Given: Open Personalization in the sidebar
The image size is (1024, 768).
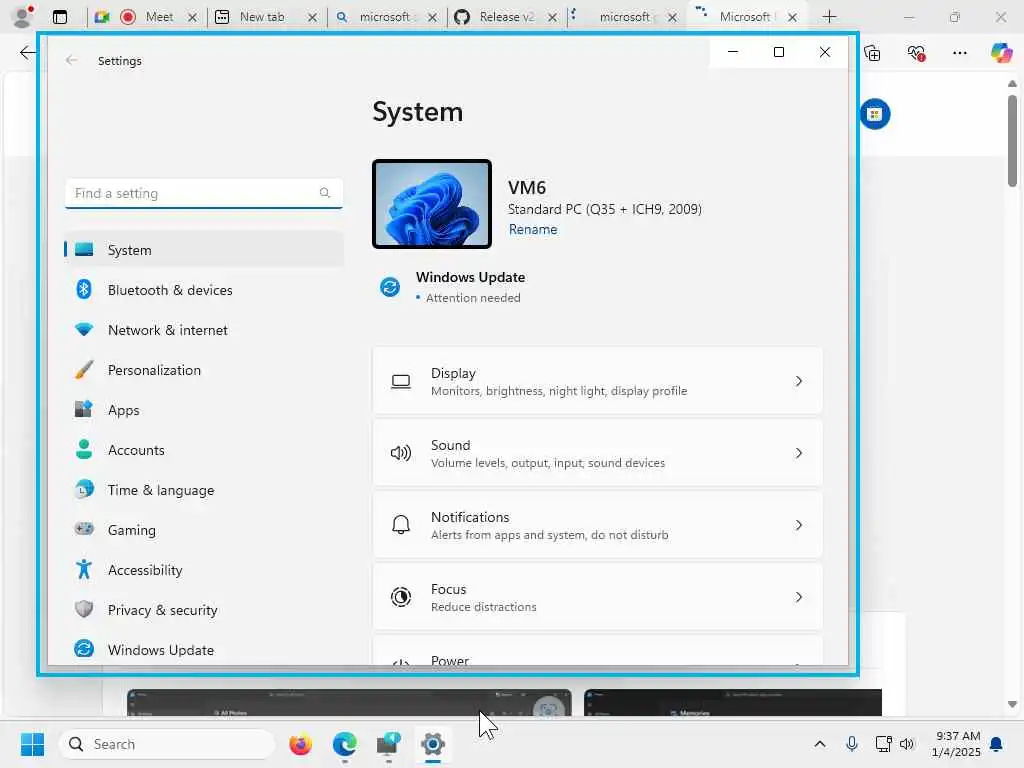Looking at the screenshot, I should [204, 370].
